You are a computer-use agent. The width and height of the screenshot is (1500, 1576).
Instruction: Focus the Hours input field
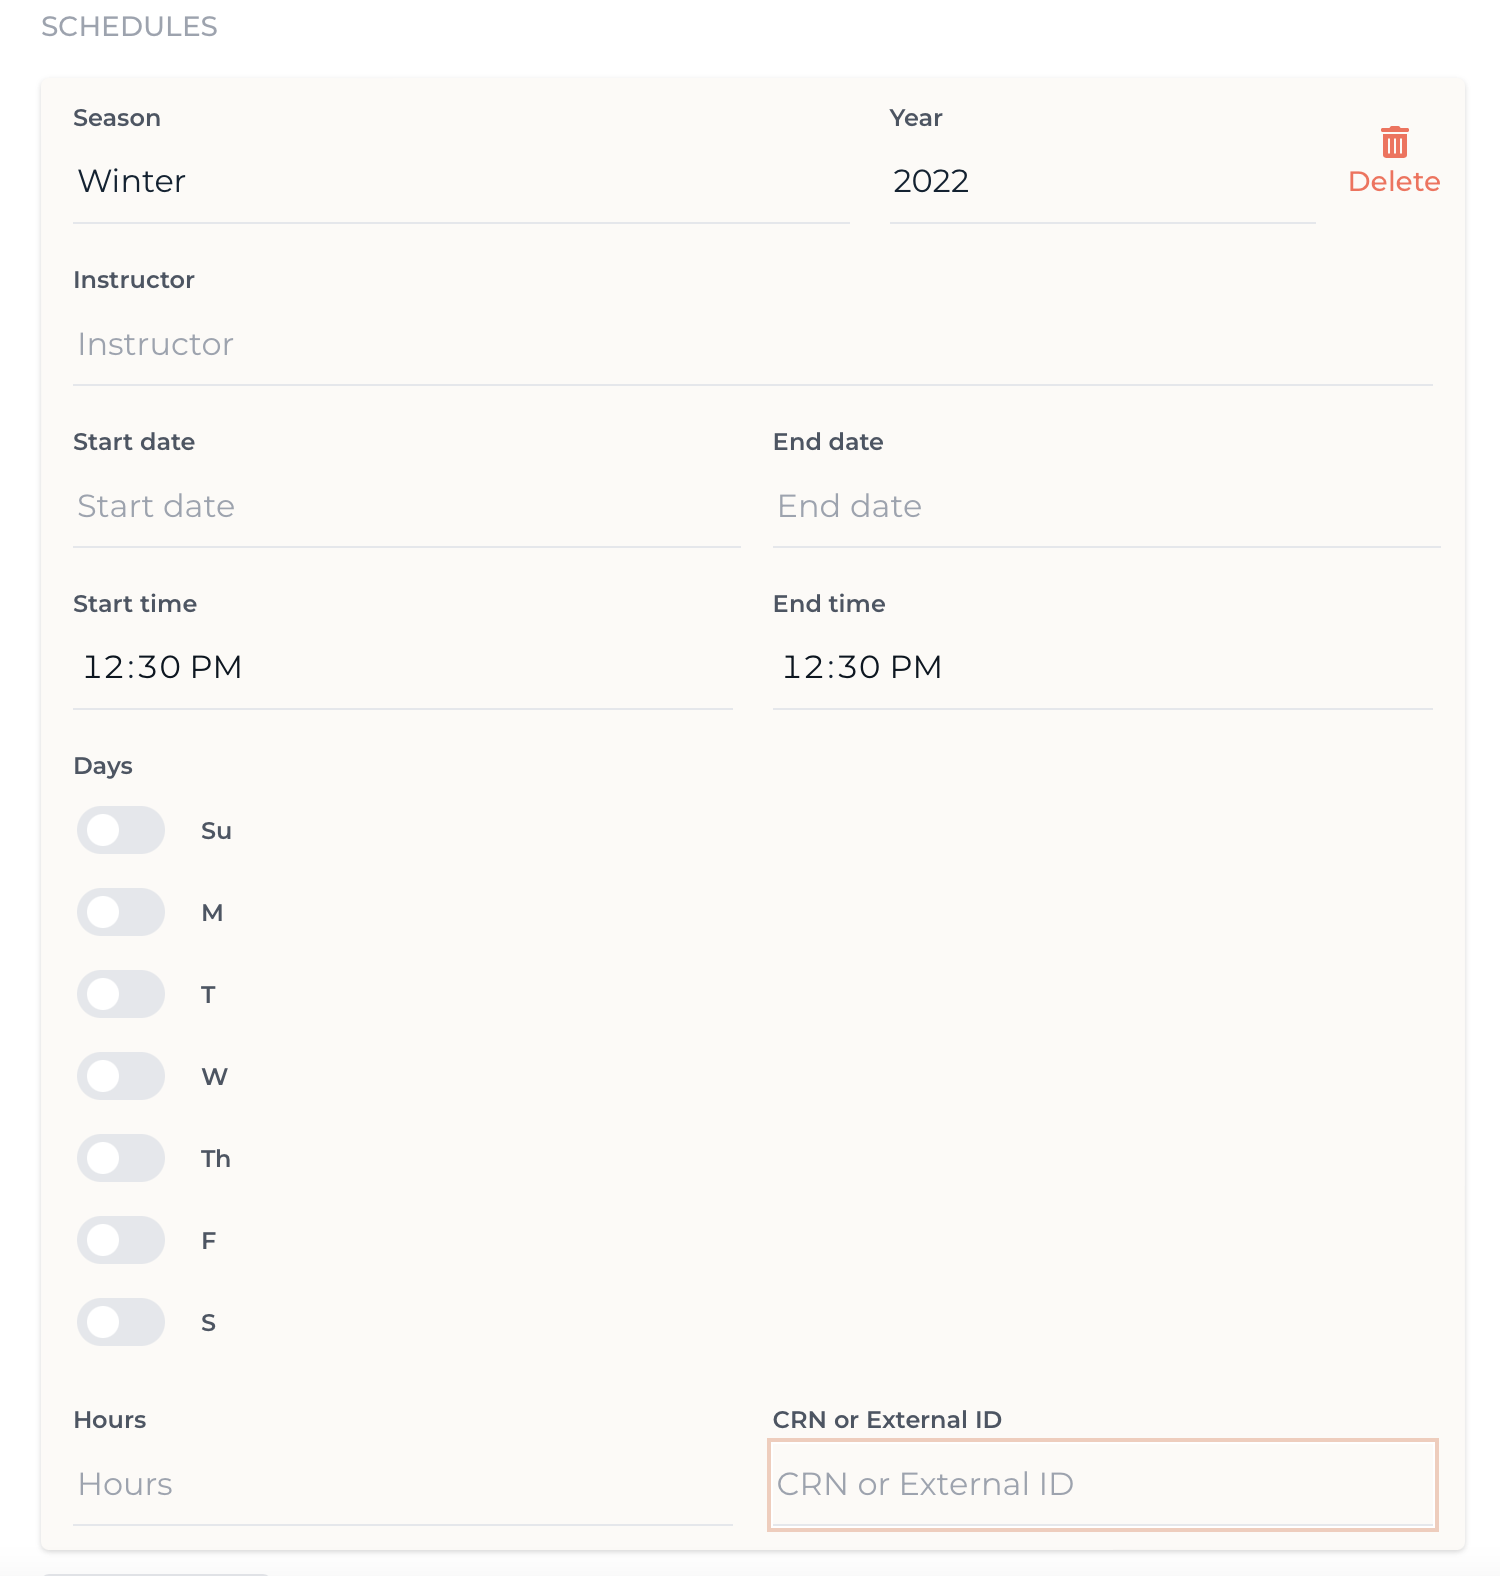click(x=403, y=1484)
